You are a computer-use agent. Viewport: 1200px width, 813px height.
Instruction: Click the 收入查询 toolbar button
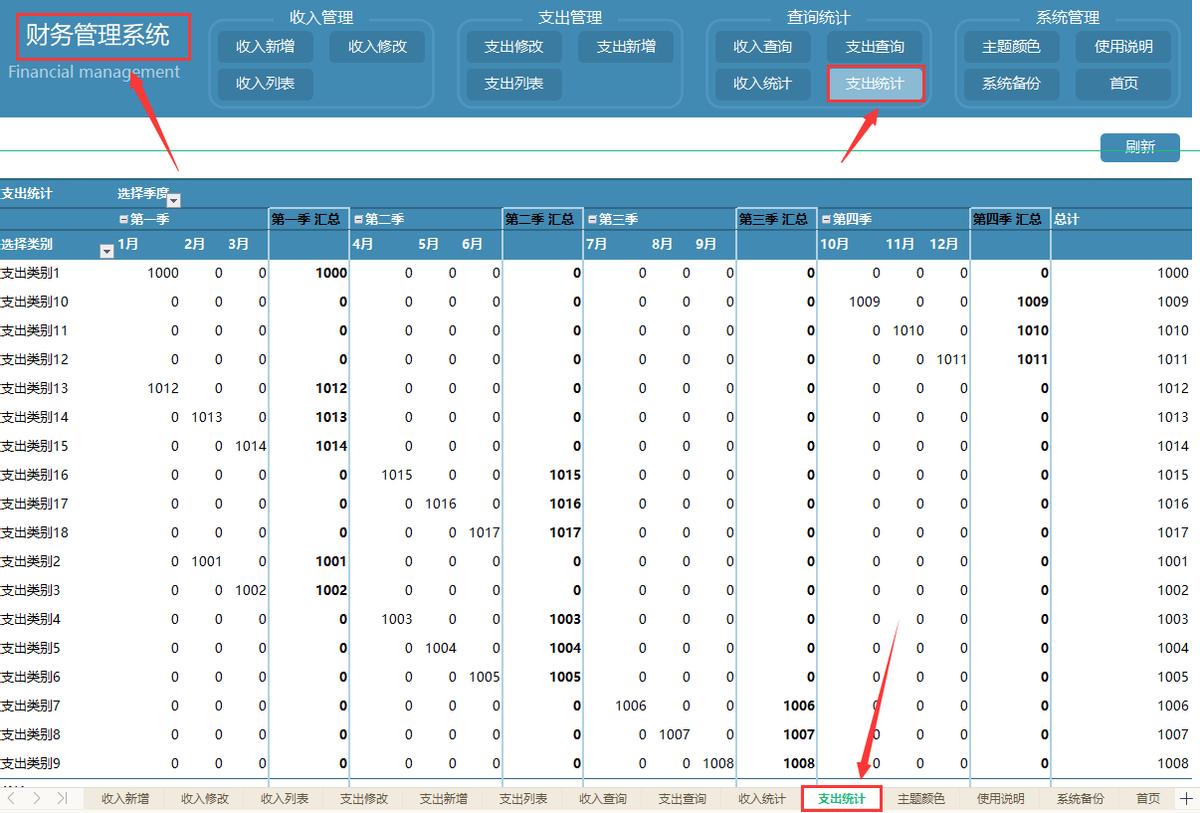(x=762, y=46)
